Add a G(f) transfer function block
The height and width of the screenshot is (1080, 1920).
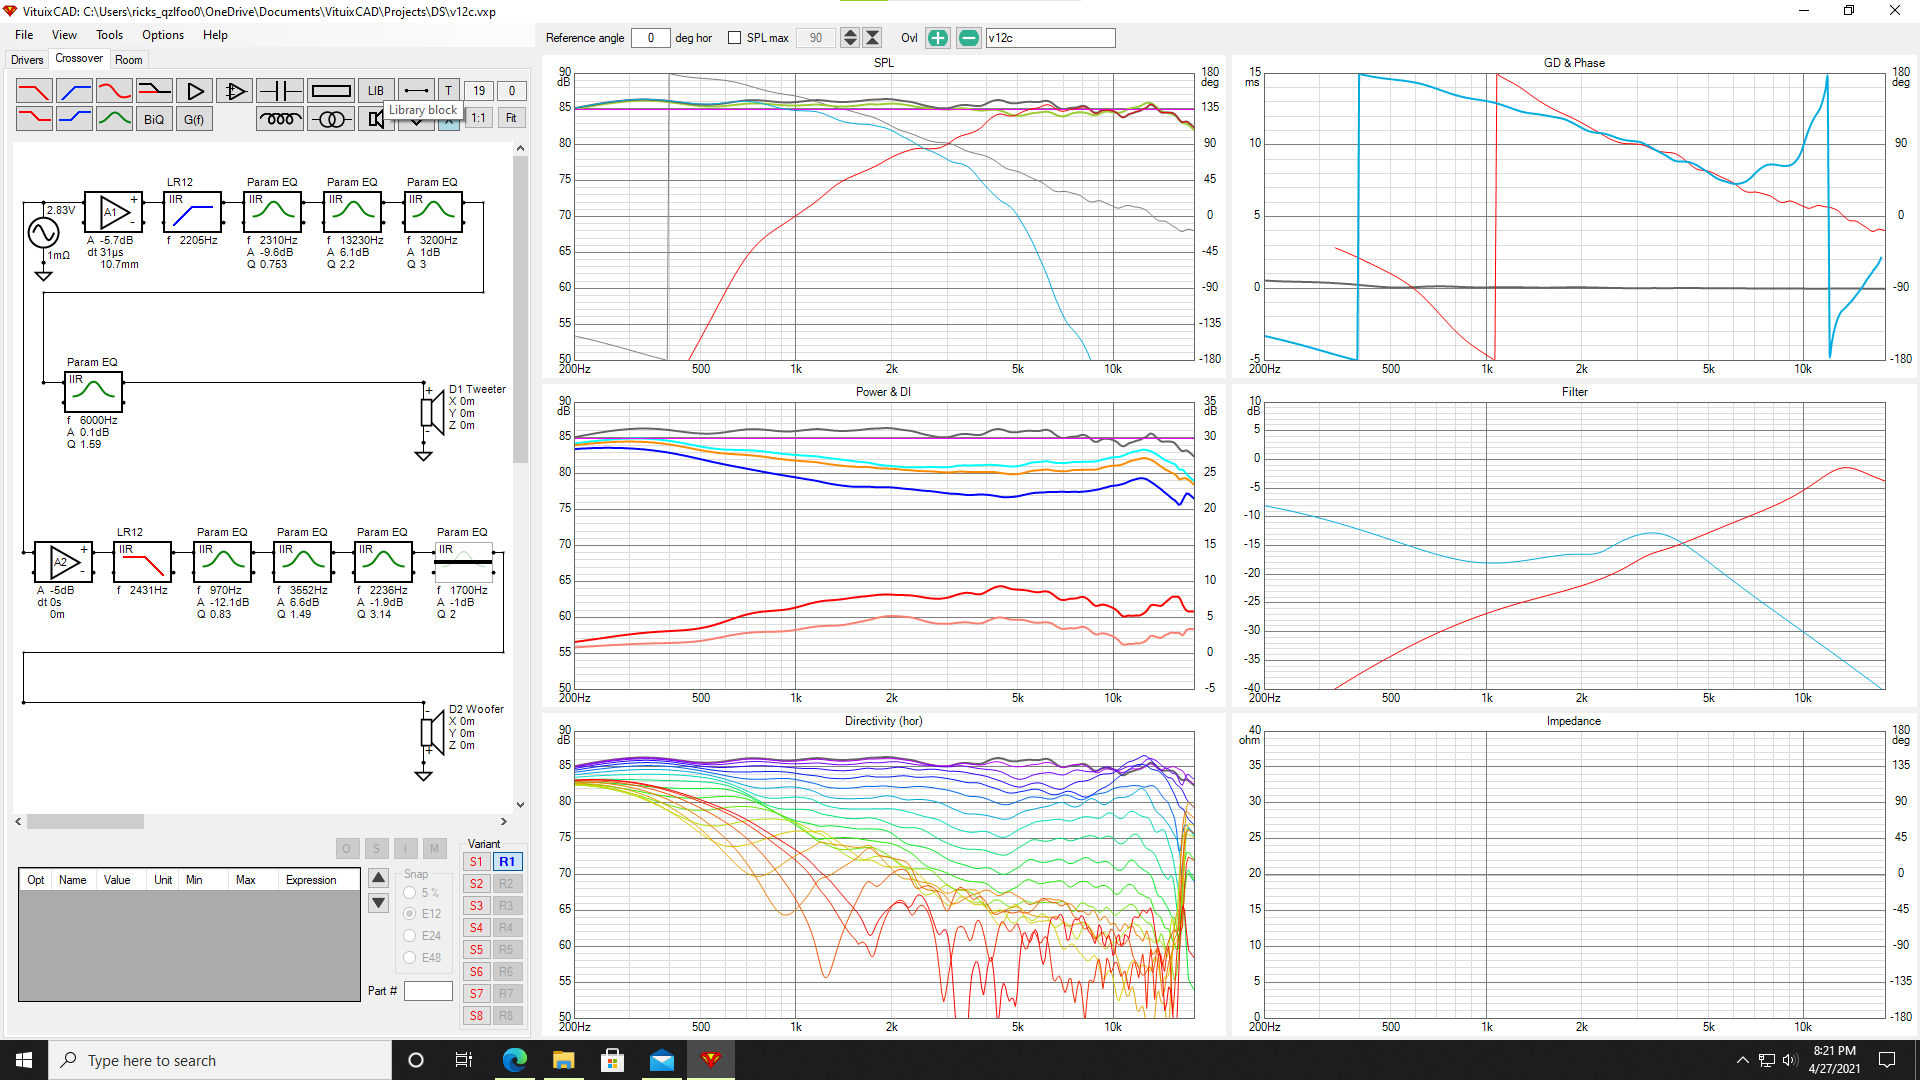click(194, 119)
